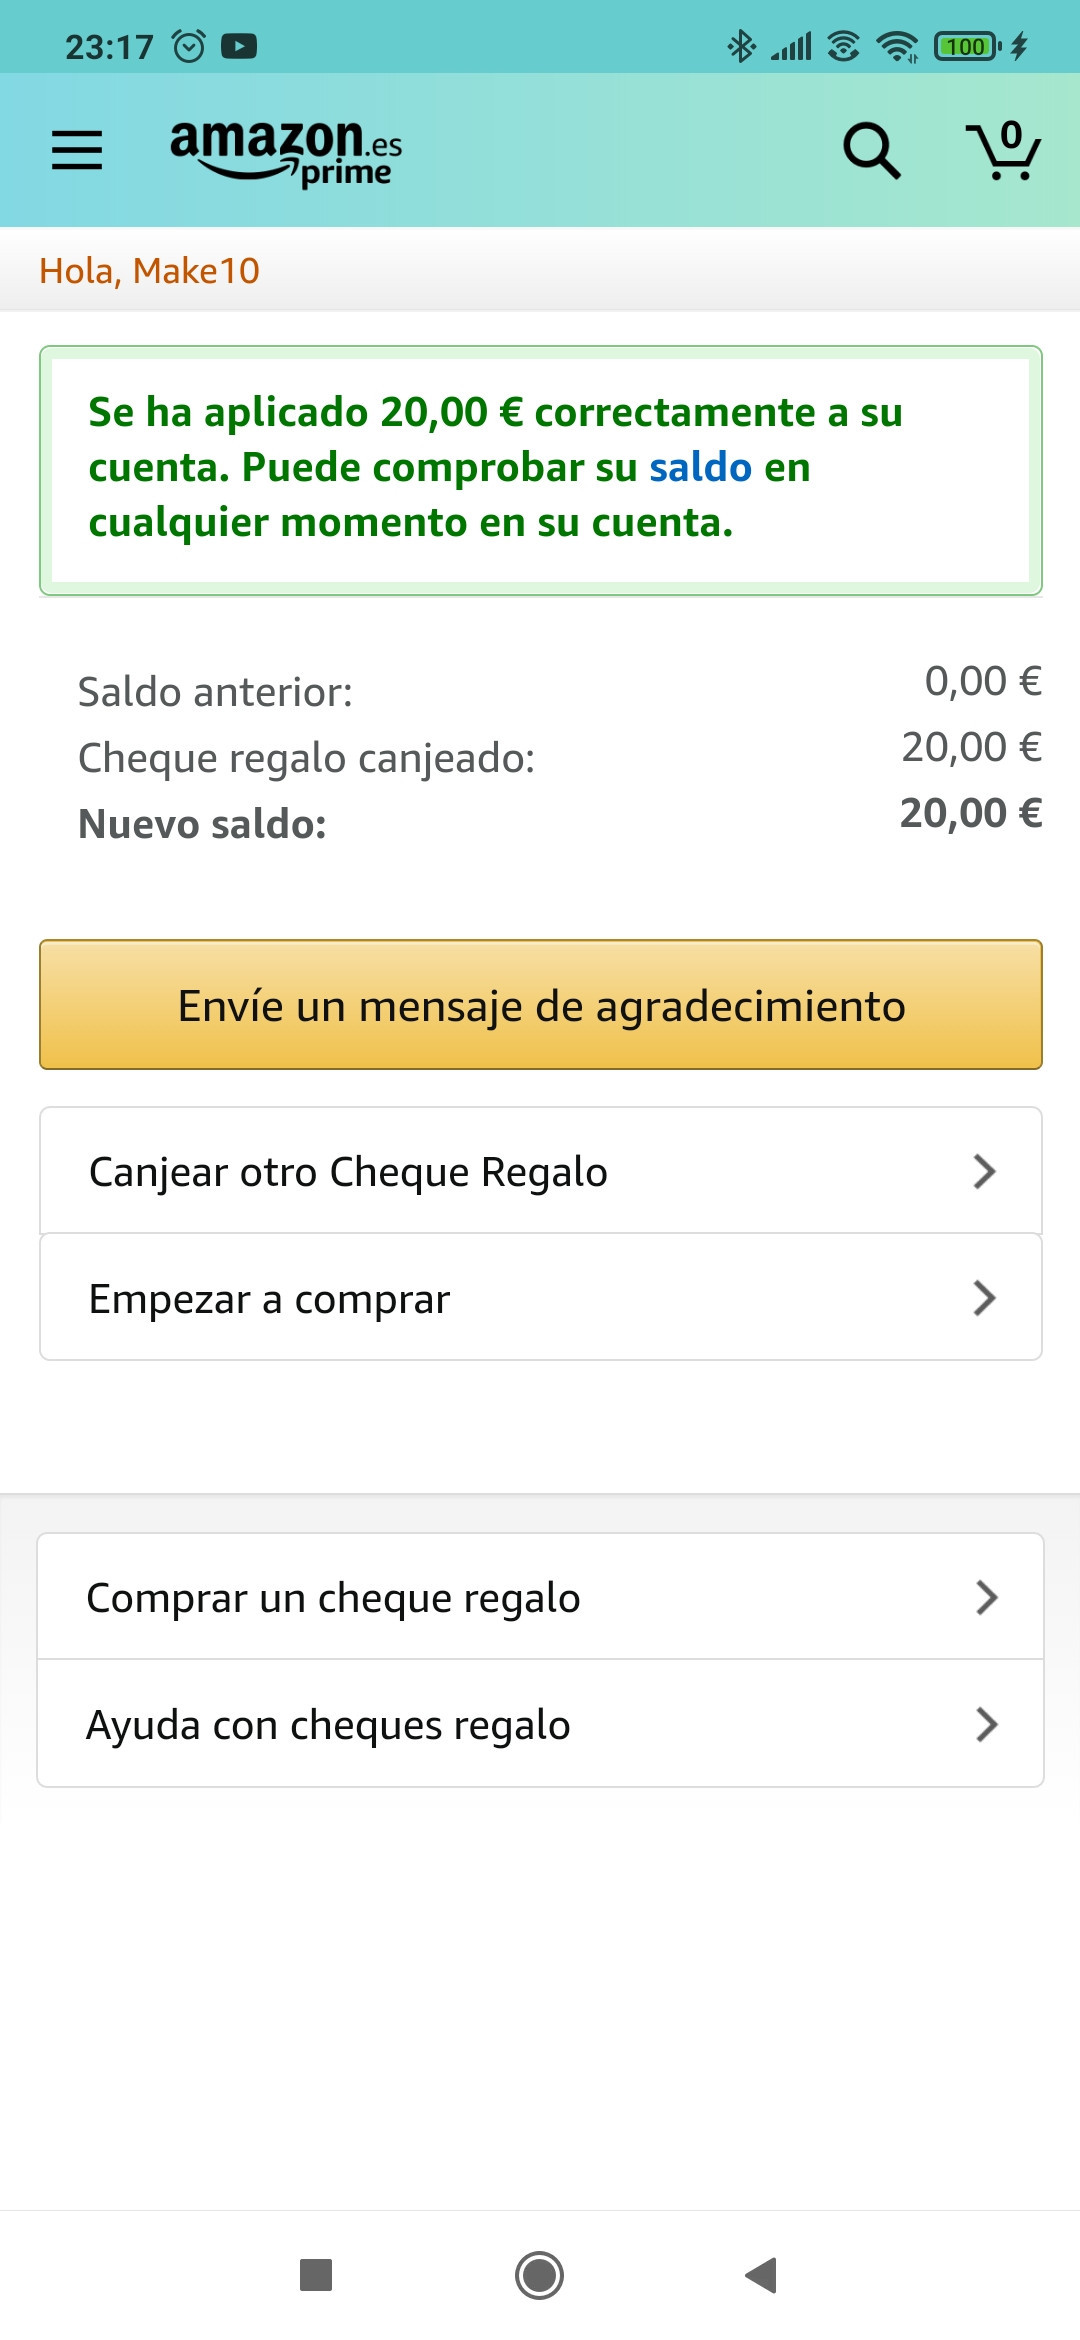The image size is (1080, 2340).
Task: Select 'Empezar a comprar' option
Action: coord(270,1299)
